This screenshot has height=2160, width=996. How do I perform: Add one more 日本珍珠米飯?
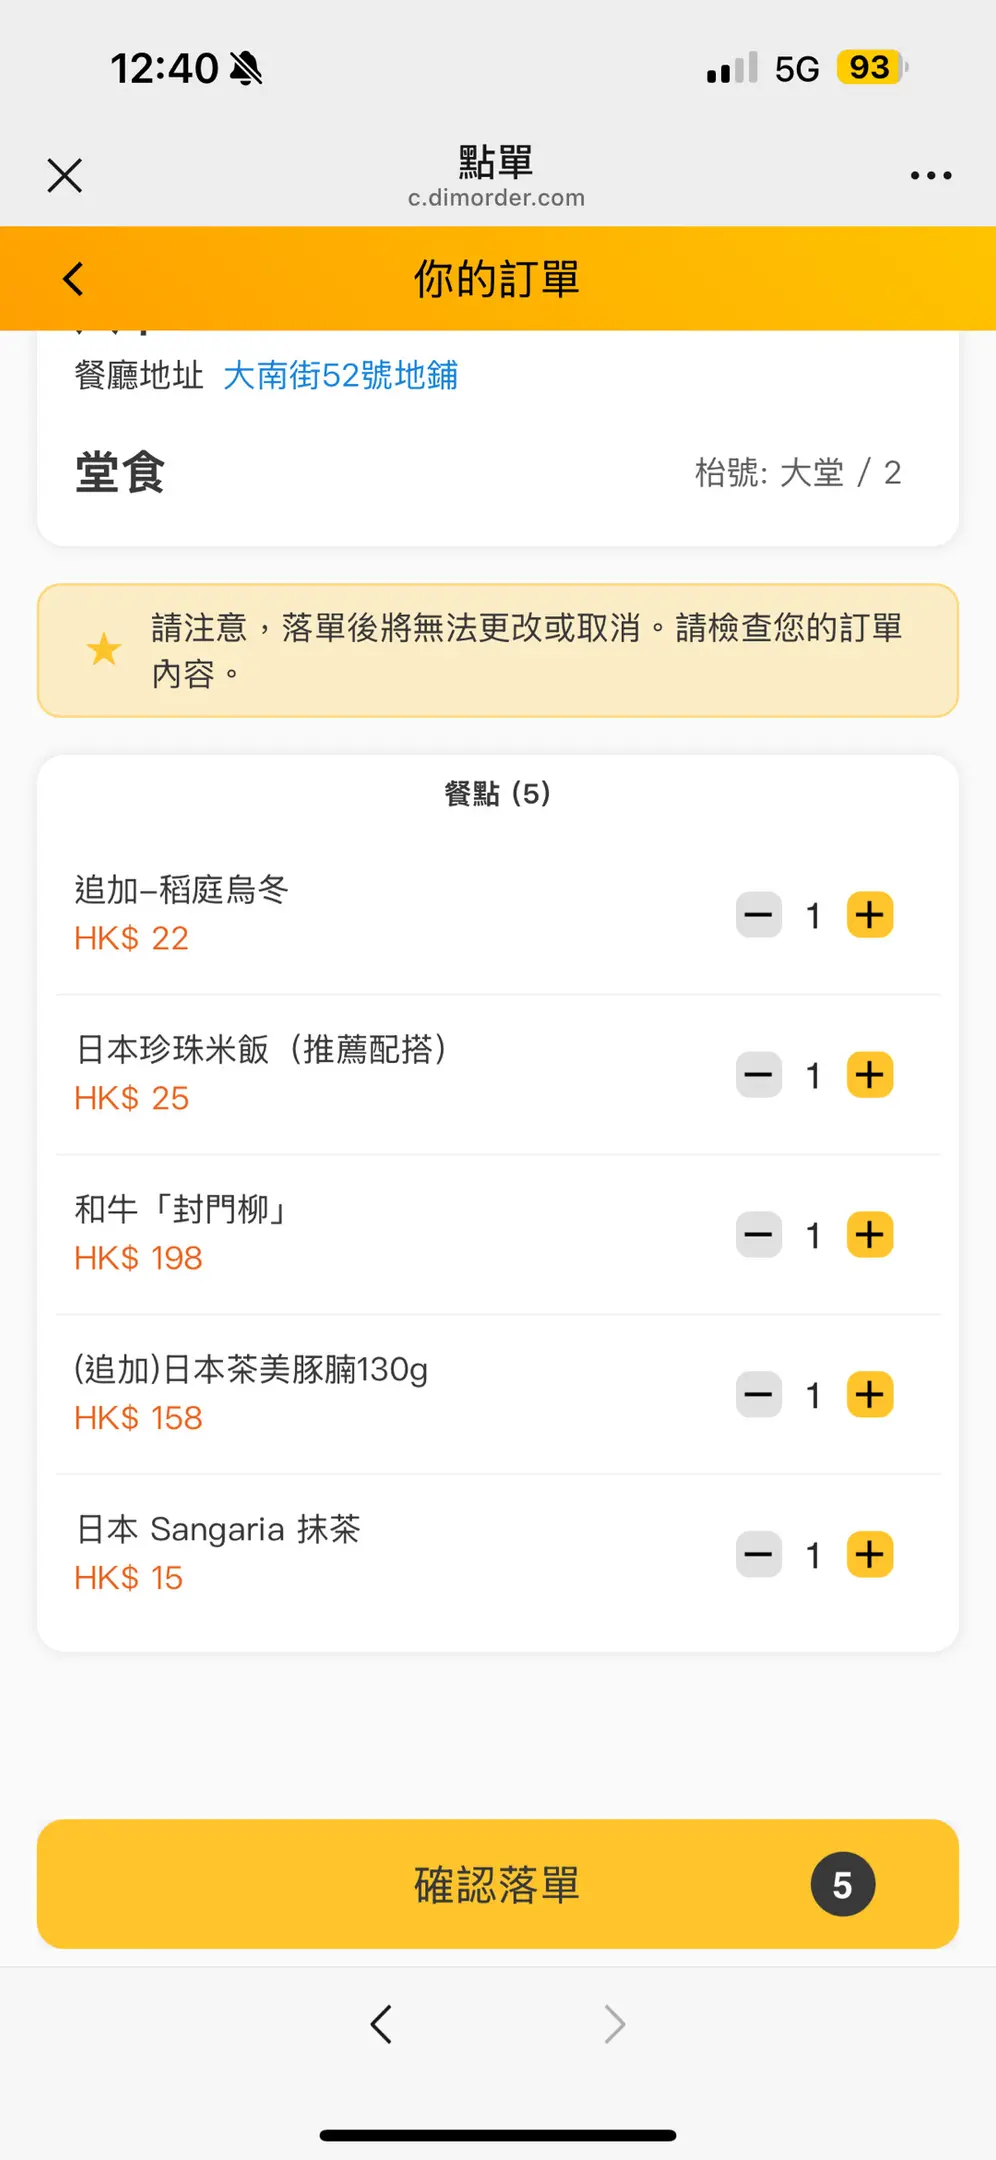pyautogui.click(x=869, y=1075)
